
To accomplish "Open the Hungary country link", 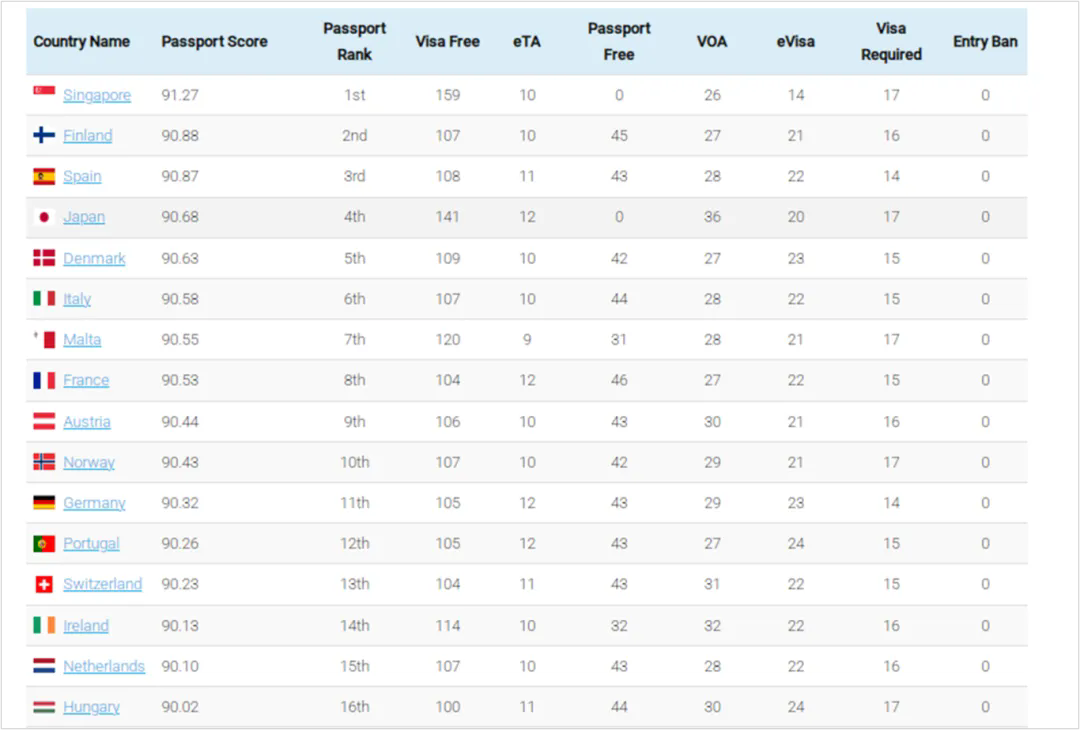I will pyautogui.click(x=92, y=707).
